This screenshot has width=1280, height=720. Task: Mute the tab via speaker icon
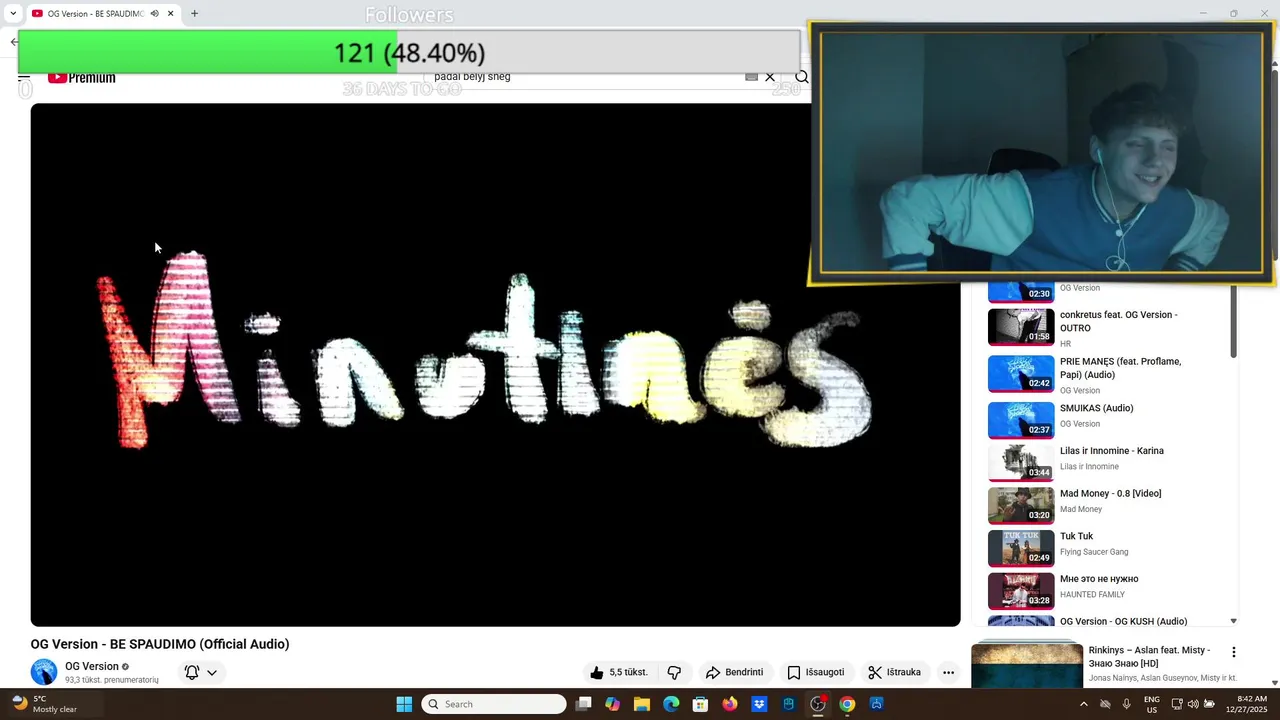point(154,13)
